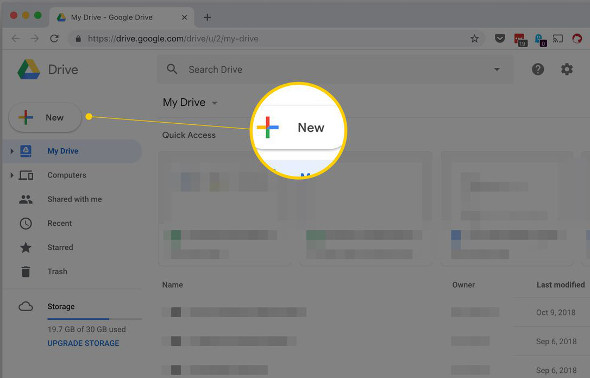Click the Storage cloud icon
The height and width of the screenshot is (378, 590).
tap(26, 307)
